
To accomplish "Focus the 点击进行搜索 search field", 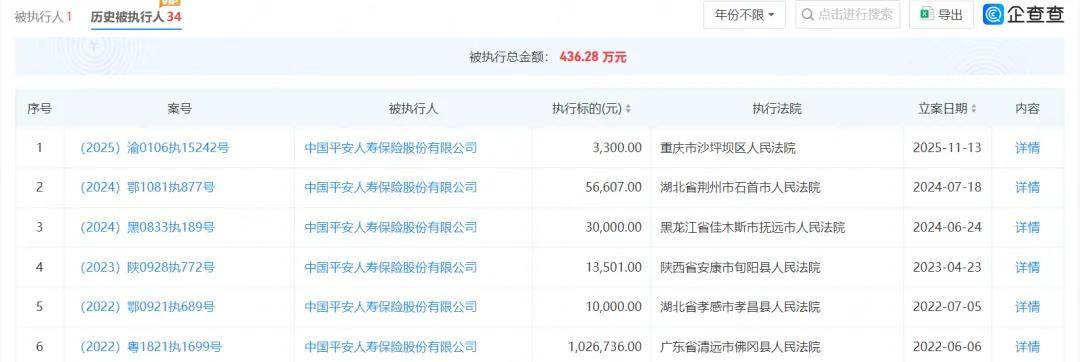I will coord(847,14).
